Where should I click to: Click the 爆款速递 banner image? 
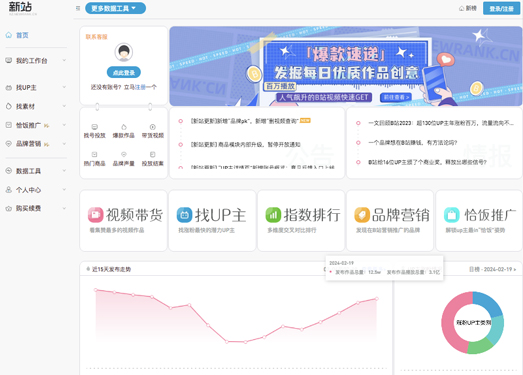tap(346, 66)
